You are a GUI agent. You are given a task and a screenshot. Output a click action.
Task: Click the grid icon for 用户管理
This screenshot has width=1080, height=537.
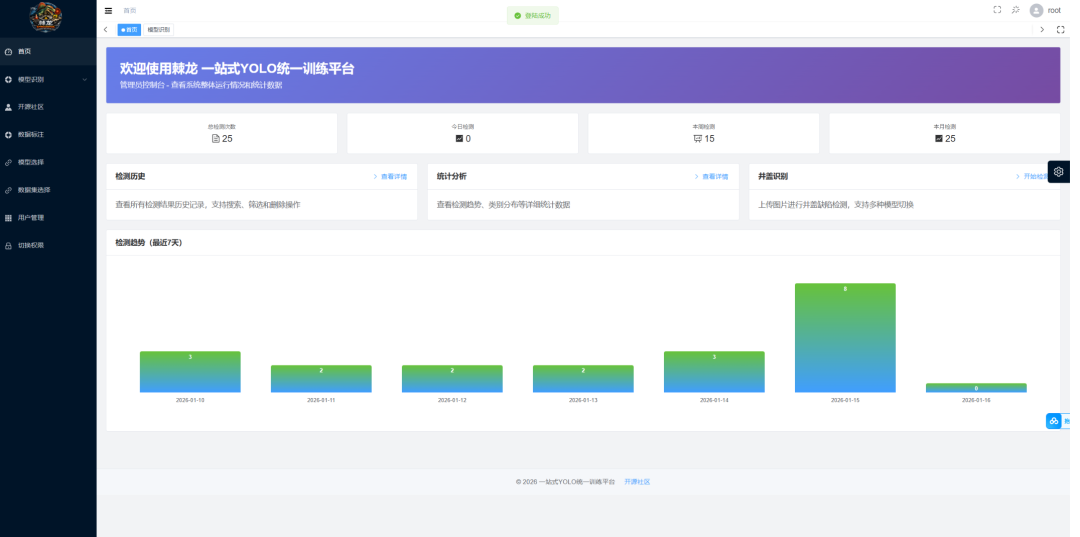pos(8,218)
